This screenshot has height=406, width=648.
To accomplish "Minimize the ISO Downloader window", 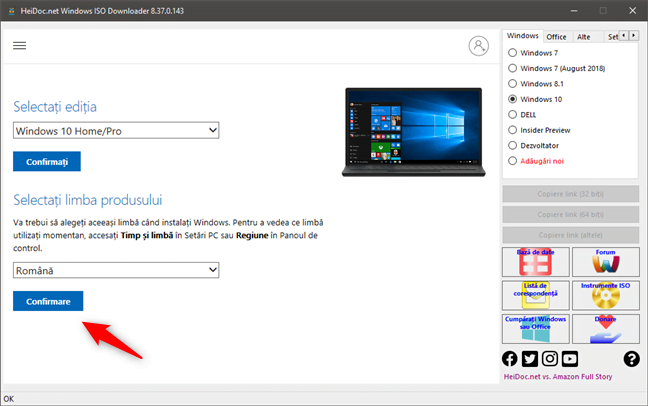I will pyautogui.click(x=574, y=11).
